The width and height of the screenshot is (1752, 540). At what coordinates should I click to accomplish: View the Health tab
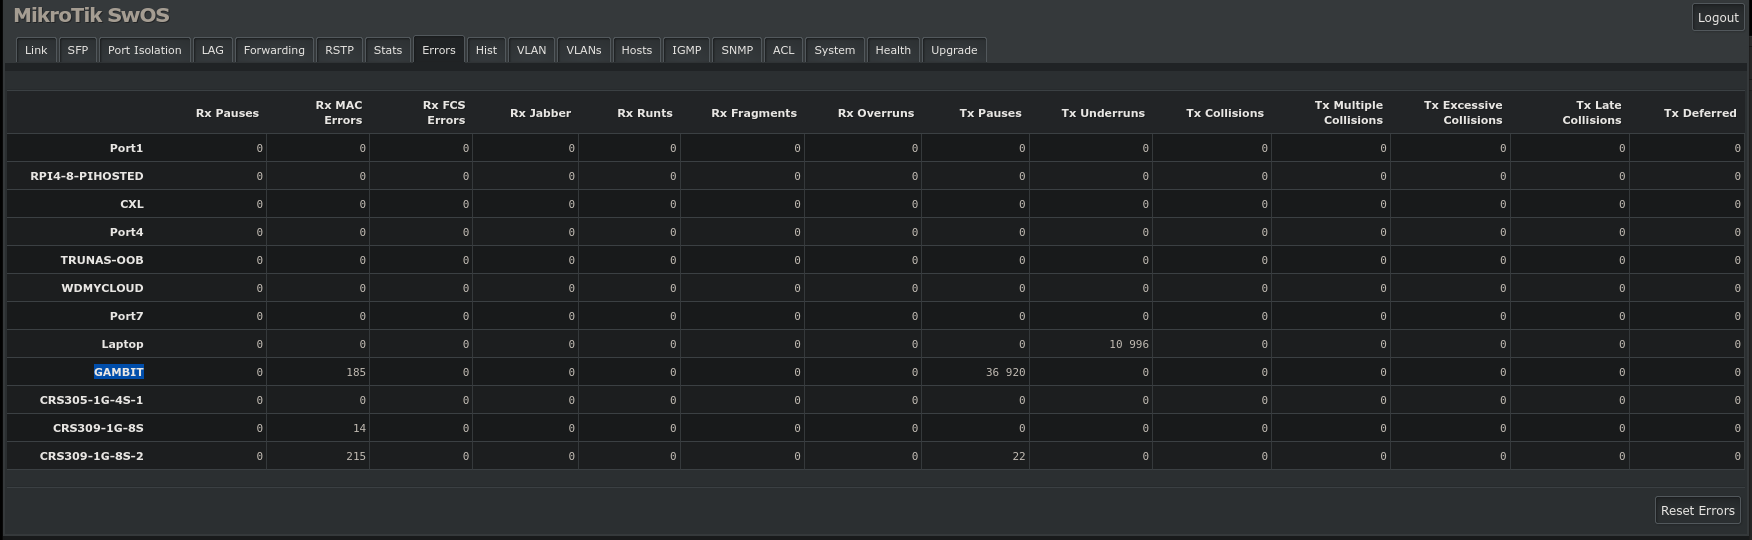(893, 50)
